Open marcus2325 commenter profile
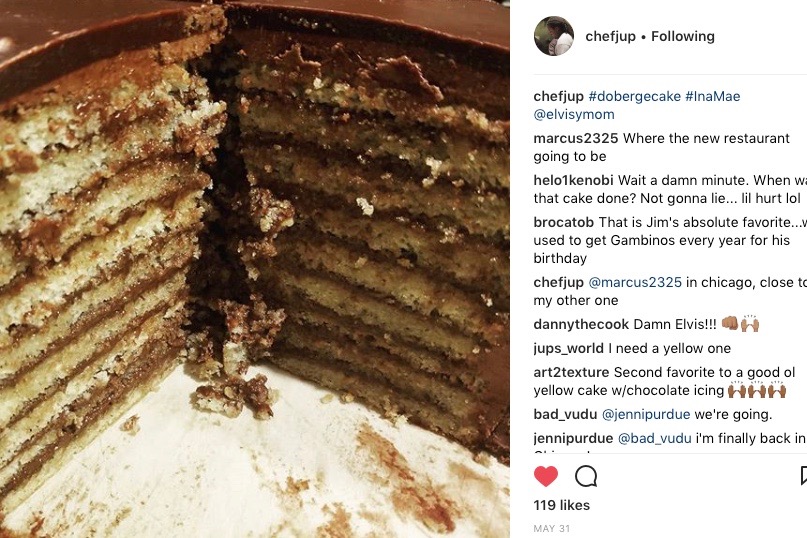This screenshot has width=807, height=538. pyautogui.click(x=575, y=138)
